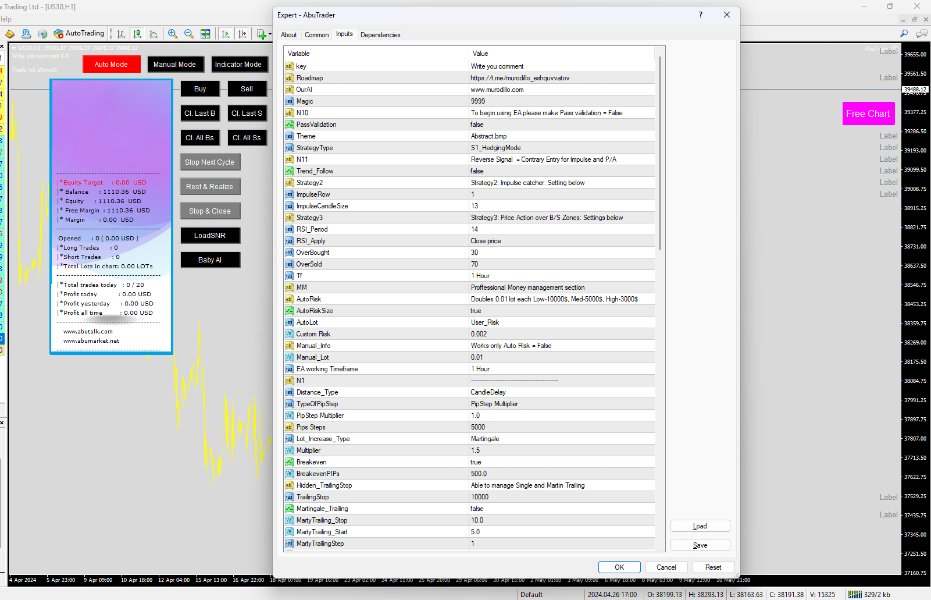The image size is (931, 600).
Task: Click the magenta Free Chart button
Action: tap(867, 113)
